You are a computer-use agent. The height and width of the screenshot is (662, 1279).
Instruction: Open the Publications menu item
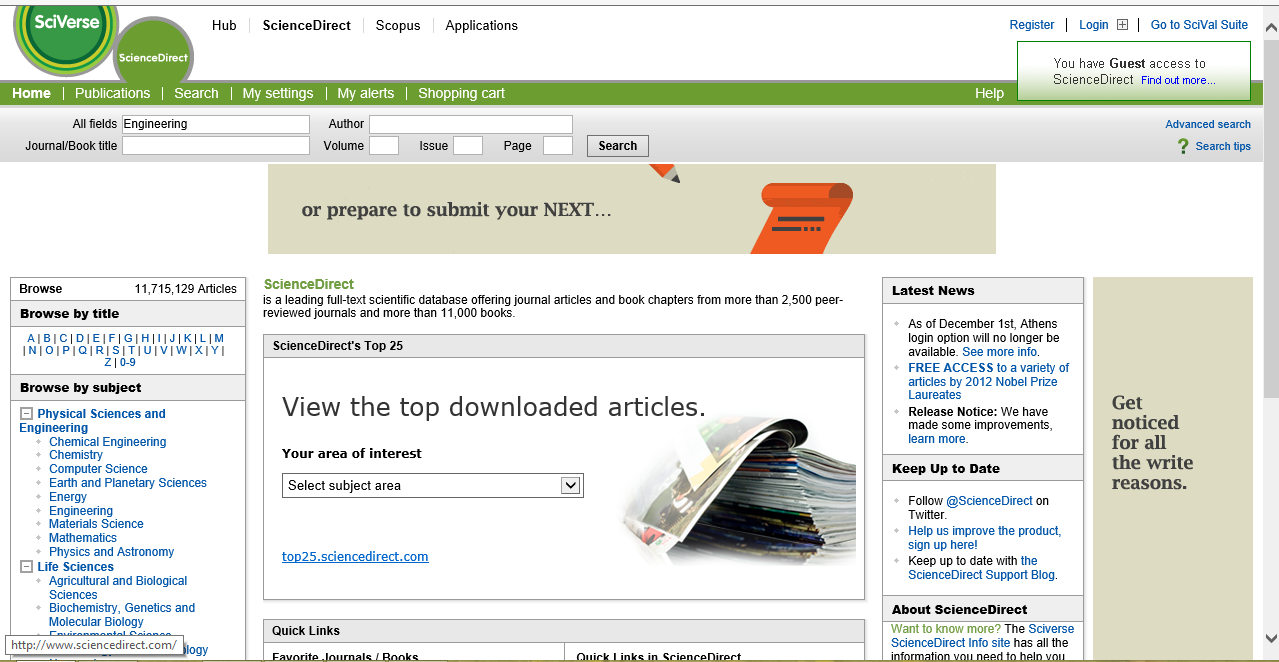[x=112, y=93]
